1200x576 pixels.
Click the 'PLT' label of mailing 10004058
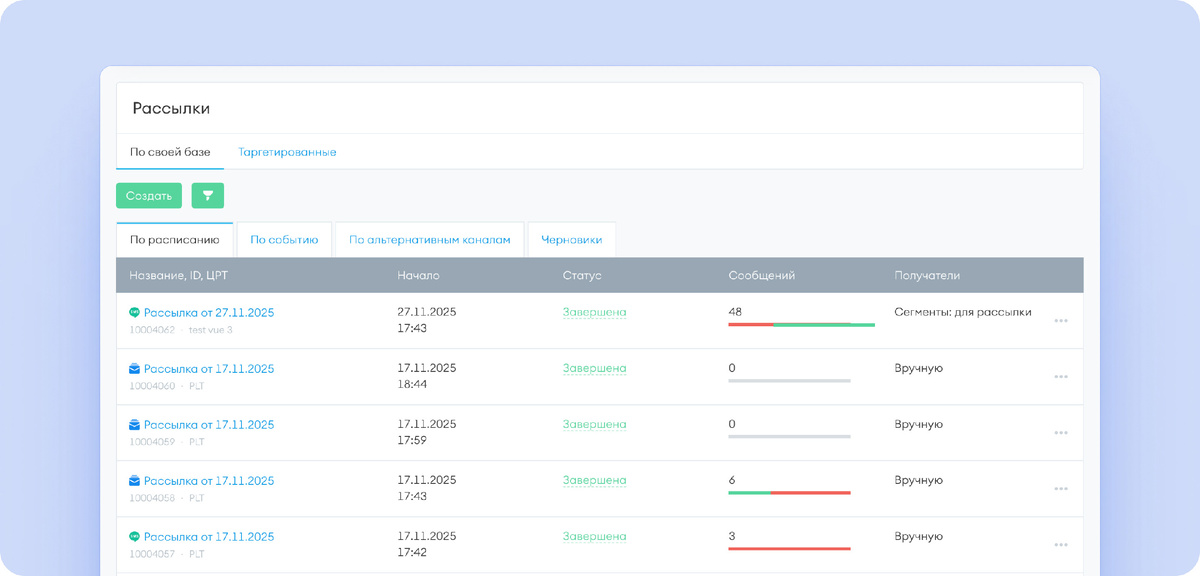(x=197, y=498)
